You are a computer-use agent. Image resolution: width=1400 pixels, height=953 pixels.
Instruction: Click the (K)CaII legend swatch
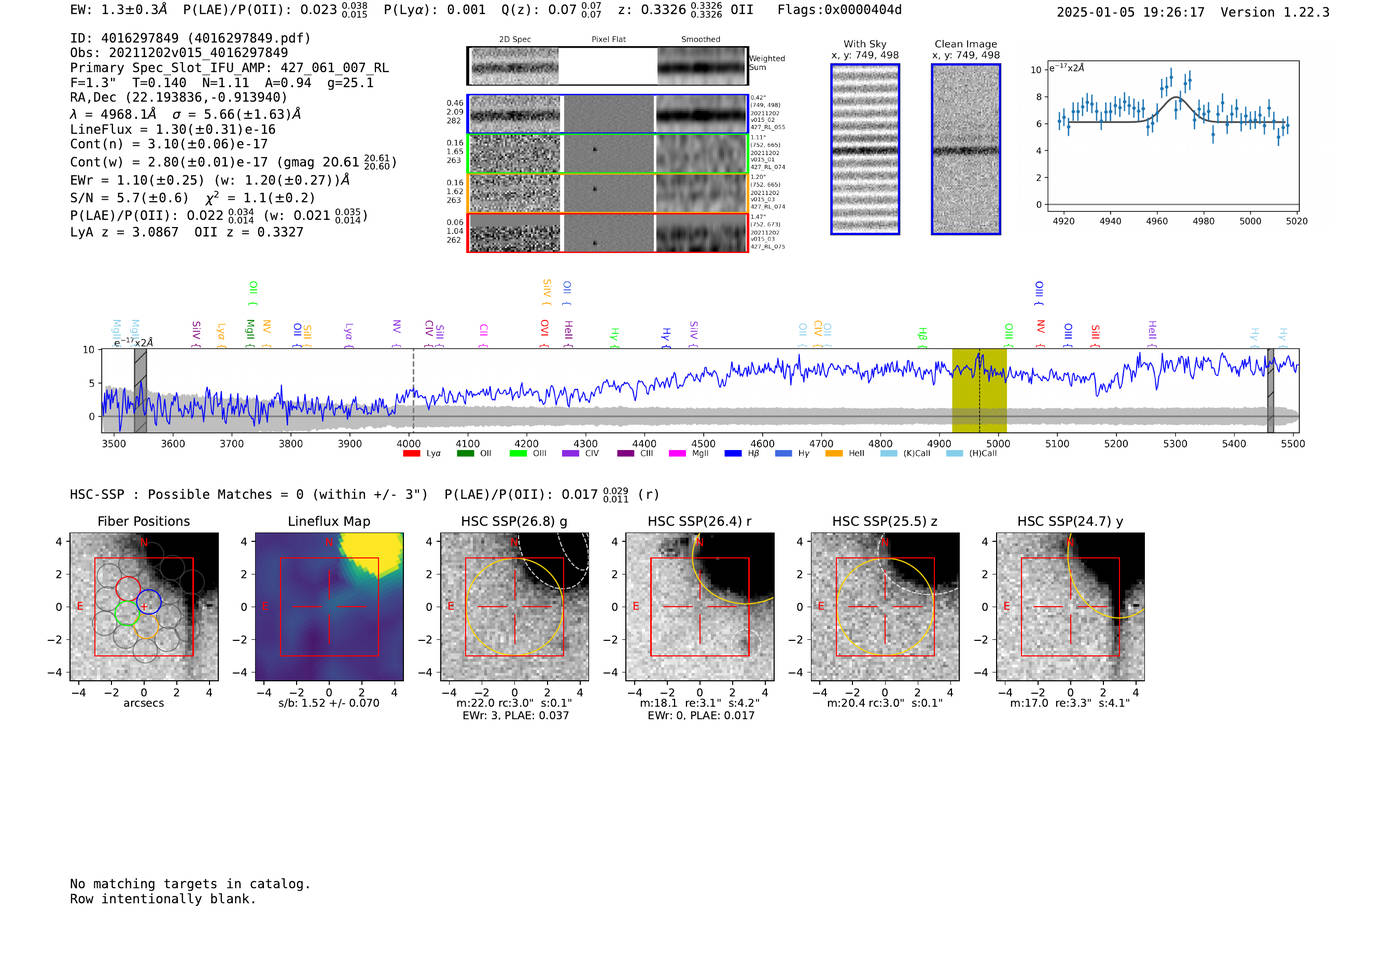click(x=888, y=453)
